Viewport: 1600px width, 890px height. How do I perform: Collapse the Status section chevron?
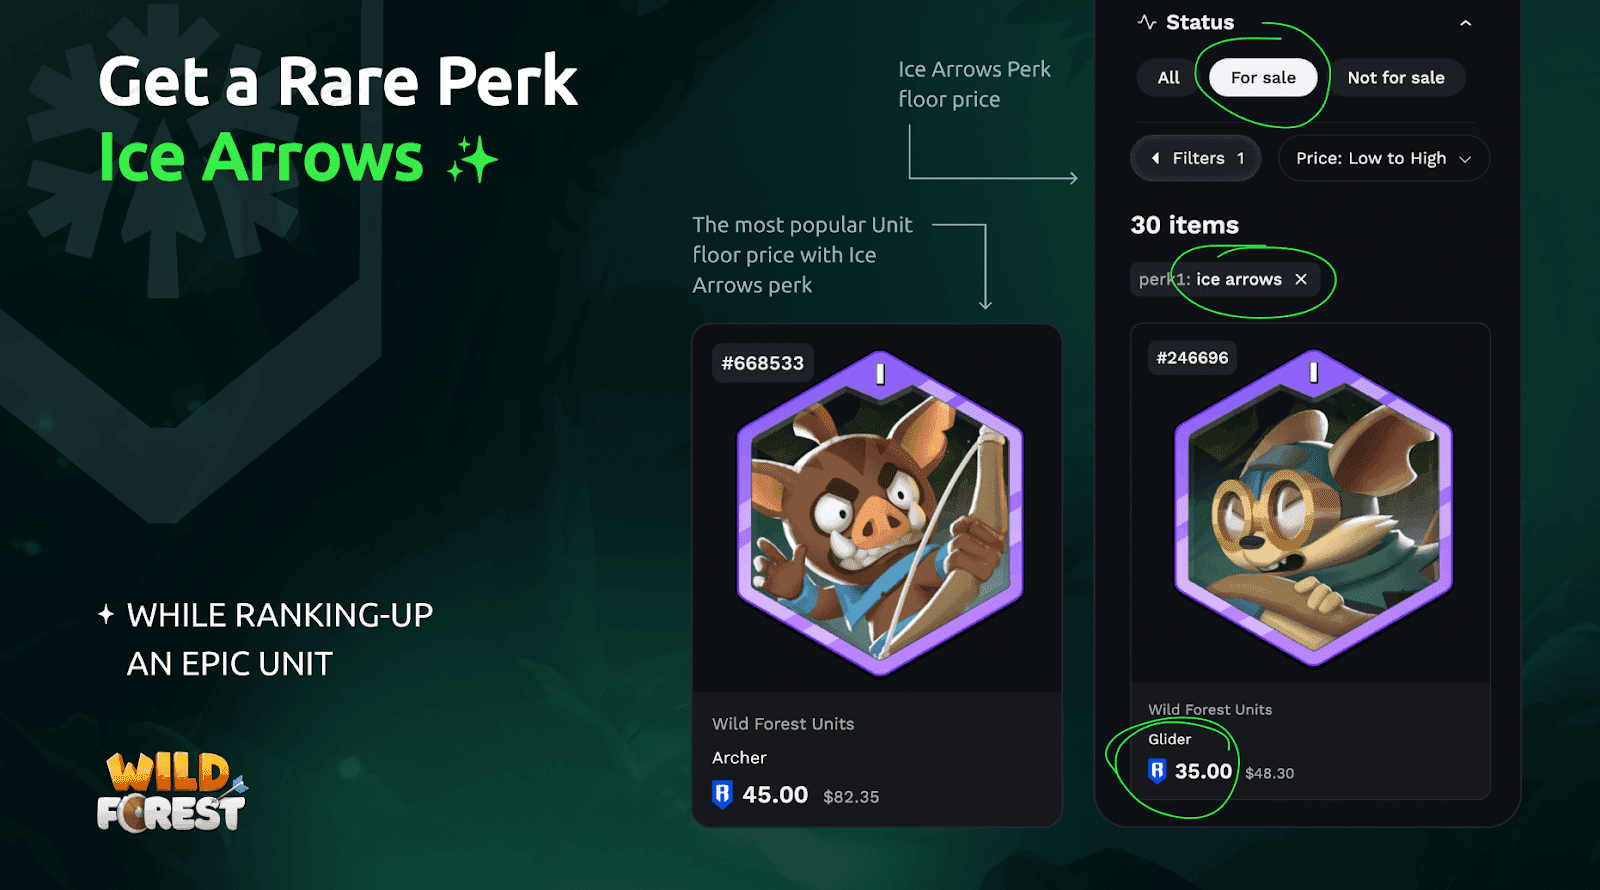[1465, 23]
